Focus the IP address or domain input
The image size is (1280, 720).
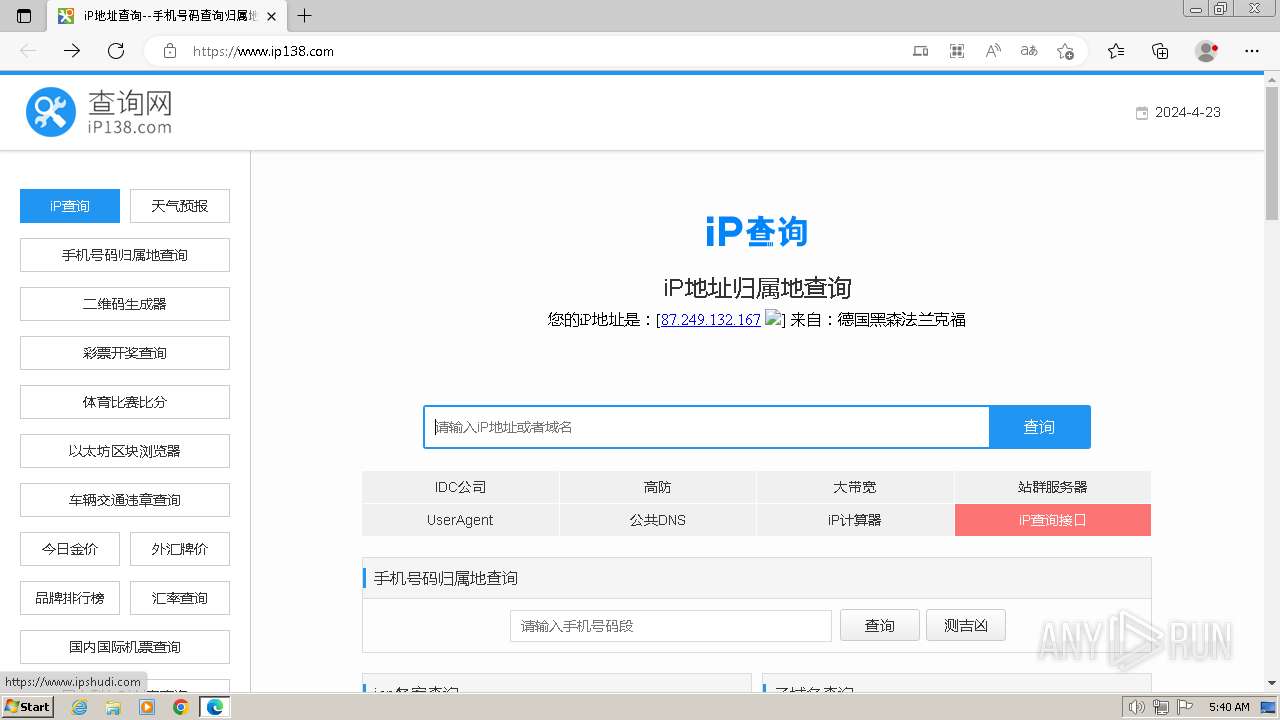pos(706,427)
